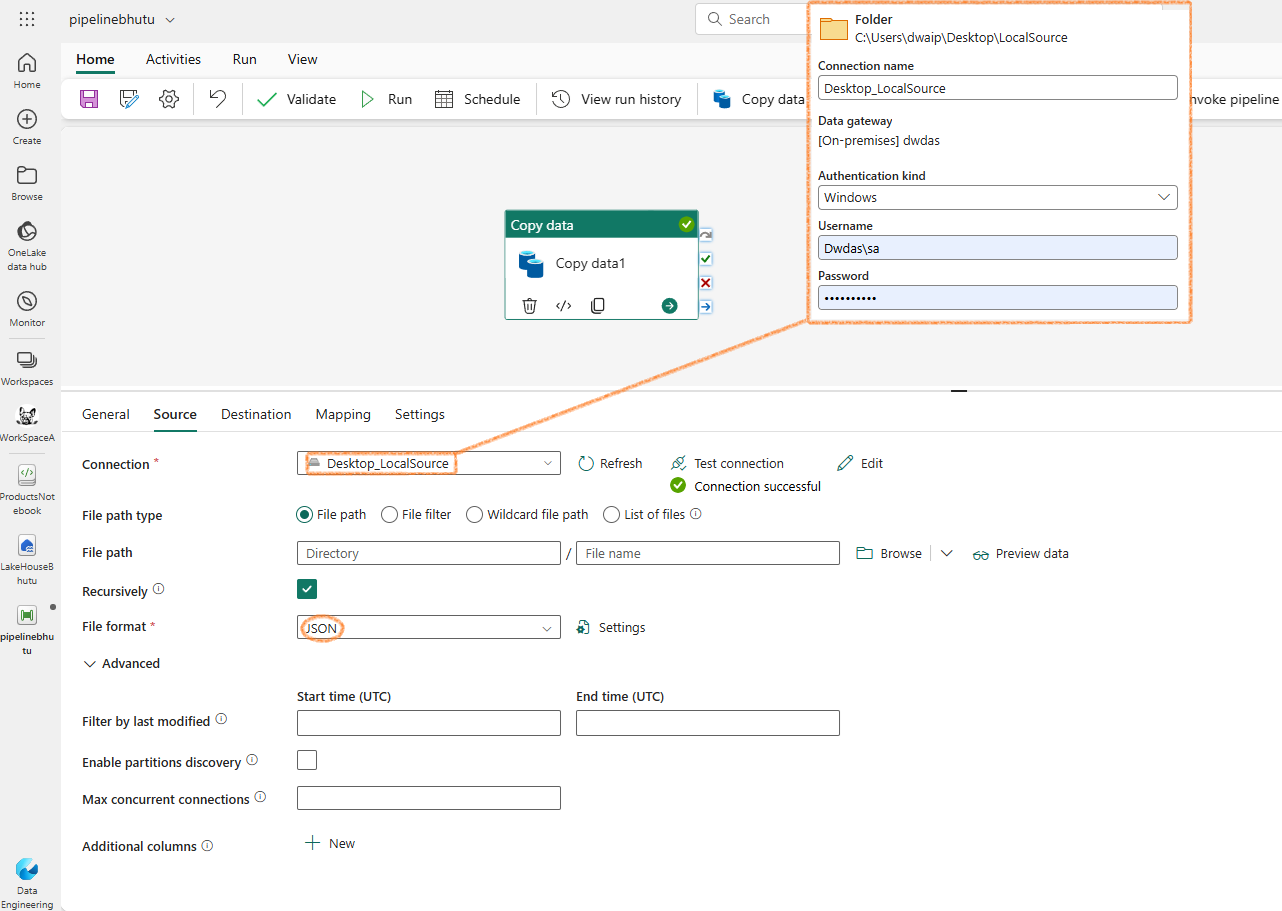Switch to Home ribbon tab
The image size is (1282, 911).
click(x=95, y=60)
